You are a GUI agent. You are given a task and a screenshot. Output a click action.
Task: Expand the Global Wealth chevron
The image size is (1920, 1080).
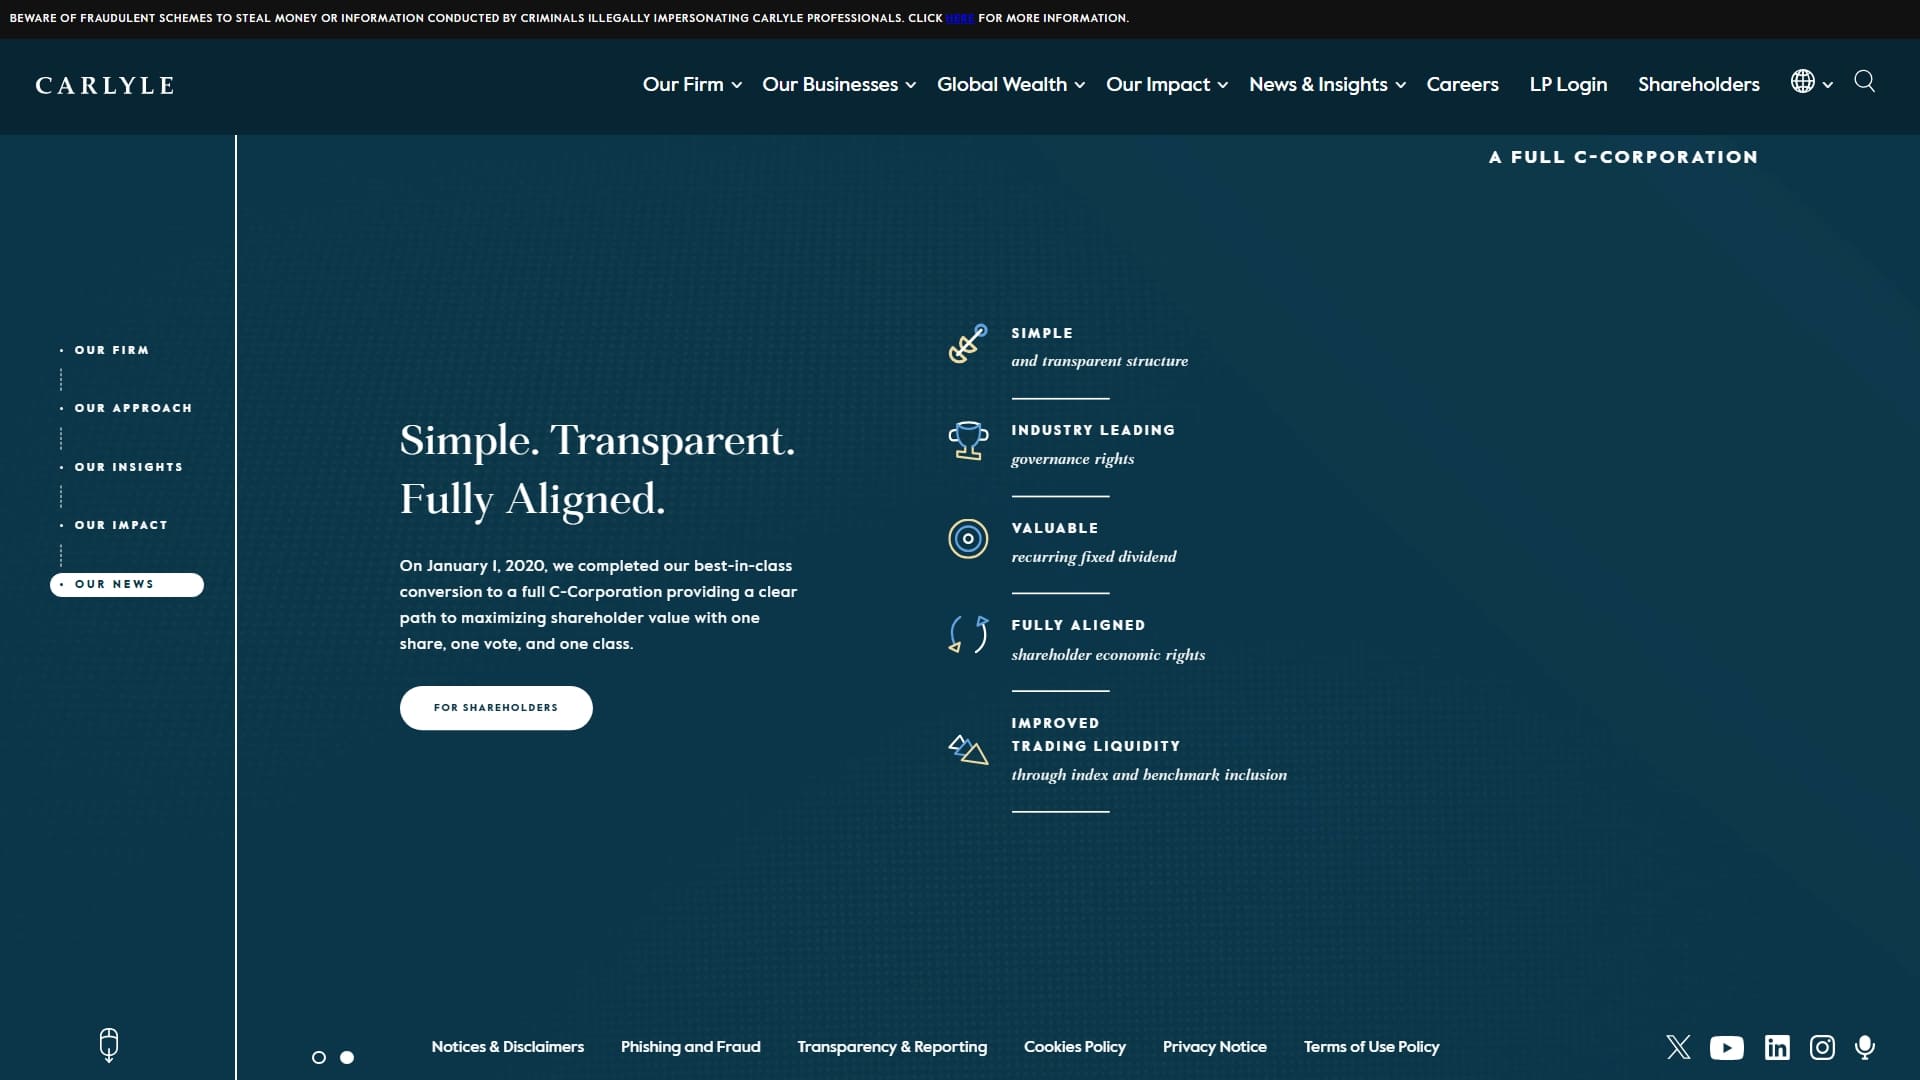click(1080, 86)
